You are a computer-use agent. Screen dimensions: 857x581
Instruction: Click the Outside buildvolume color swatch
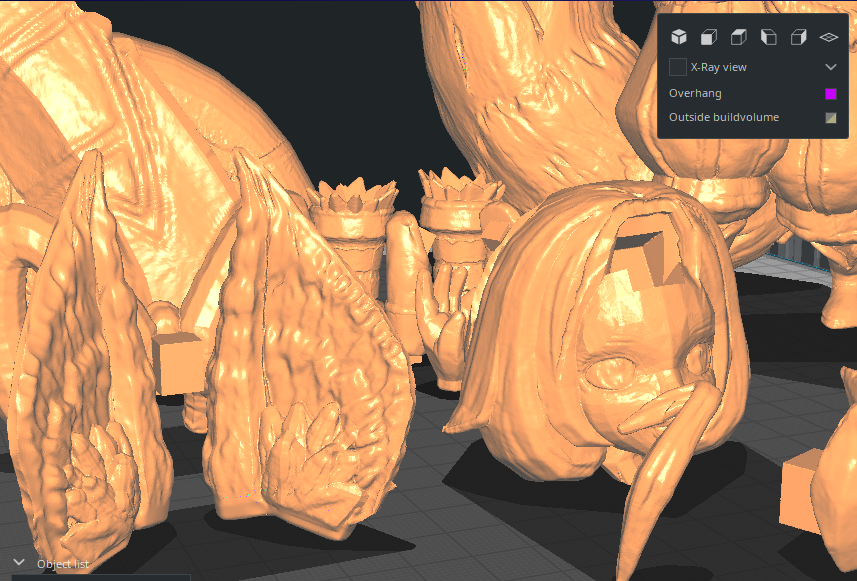coord(831,118)
